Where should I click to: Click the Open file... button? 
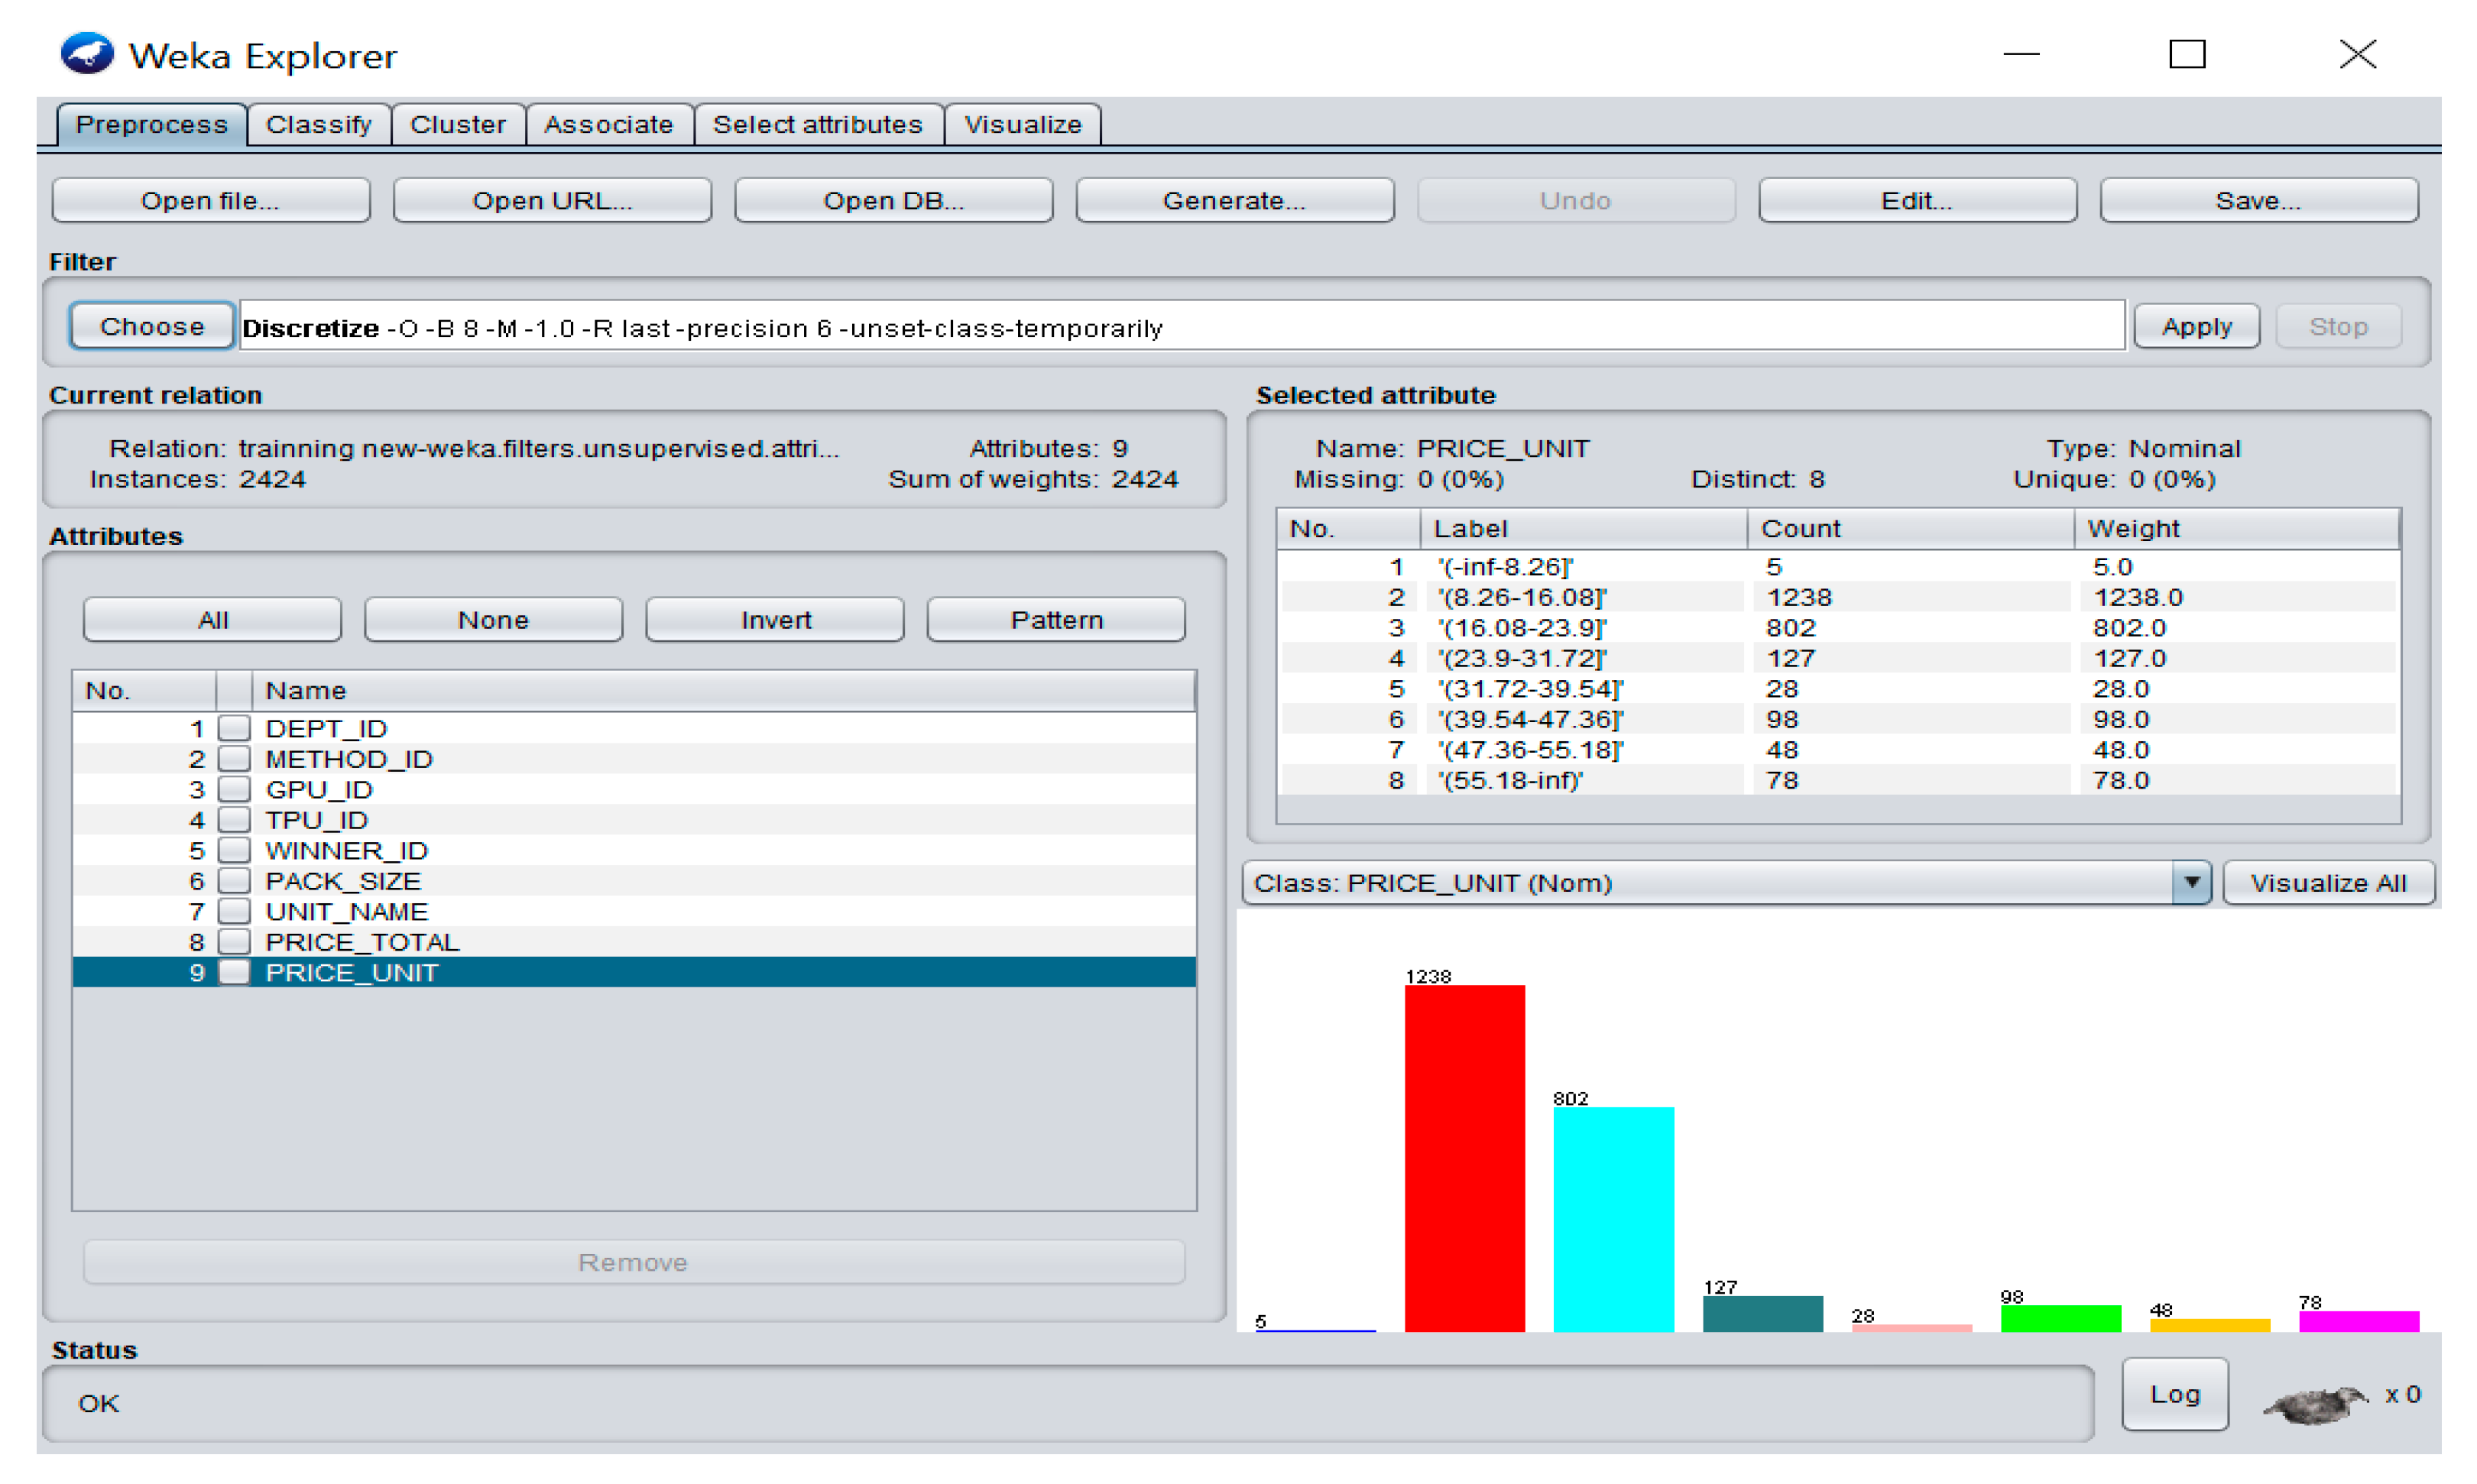210,201
